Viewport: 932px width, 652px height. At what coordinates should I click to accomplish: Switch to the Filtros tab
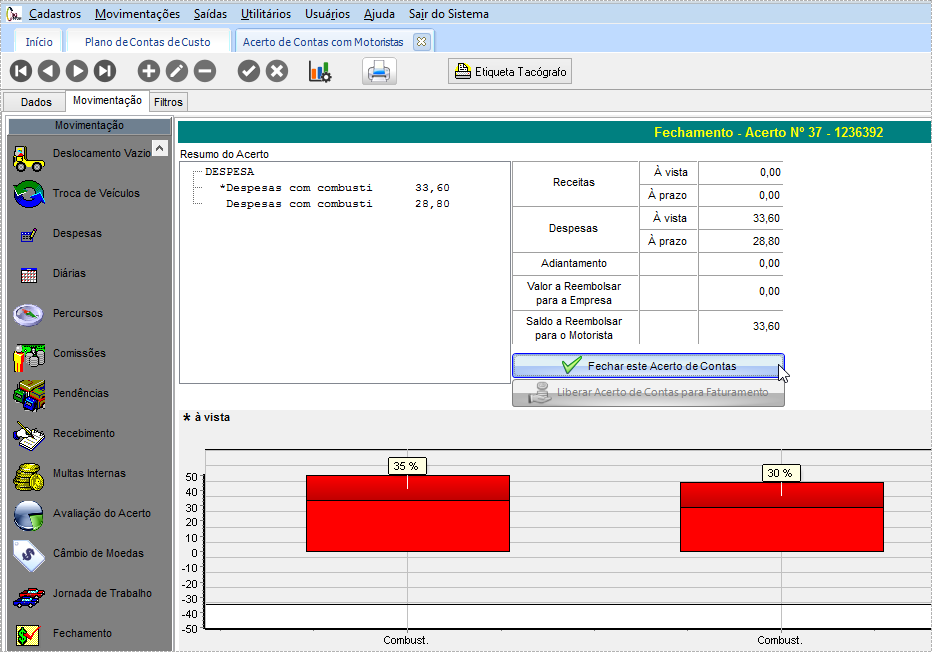[x=168, y=102]
